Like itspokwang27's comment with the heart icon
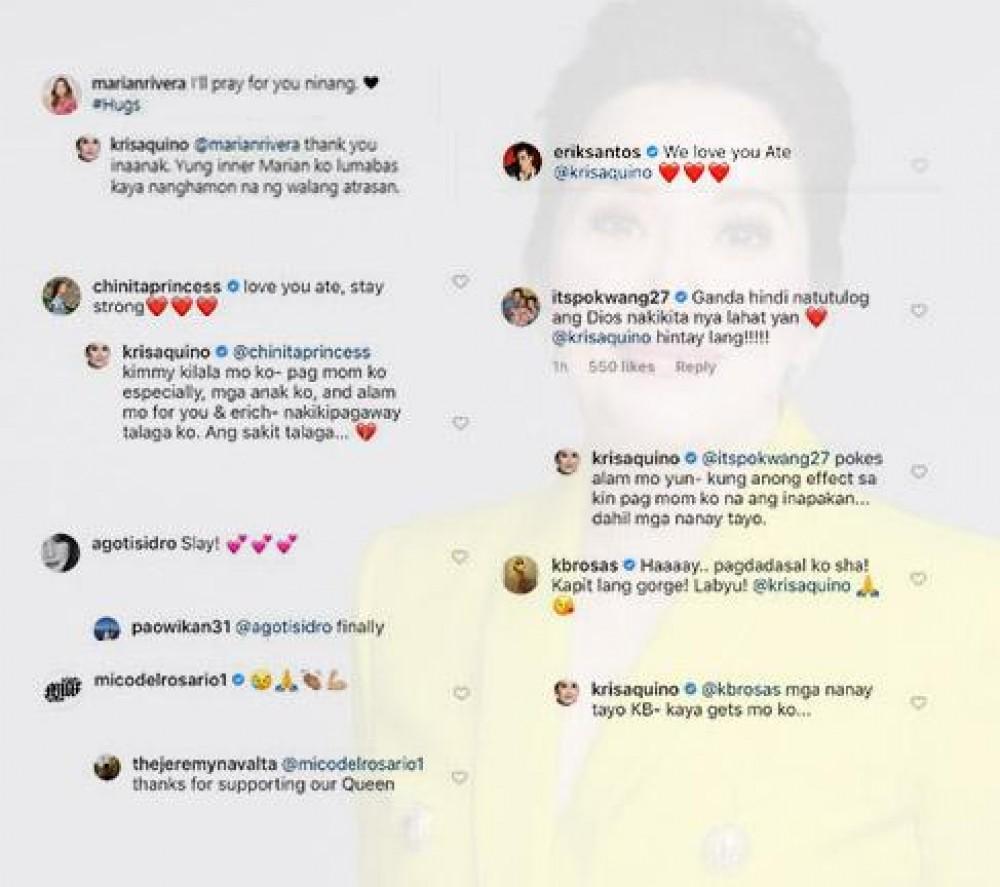1000x887 pixels. tap(918, 310)
